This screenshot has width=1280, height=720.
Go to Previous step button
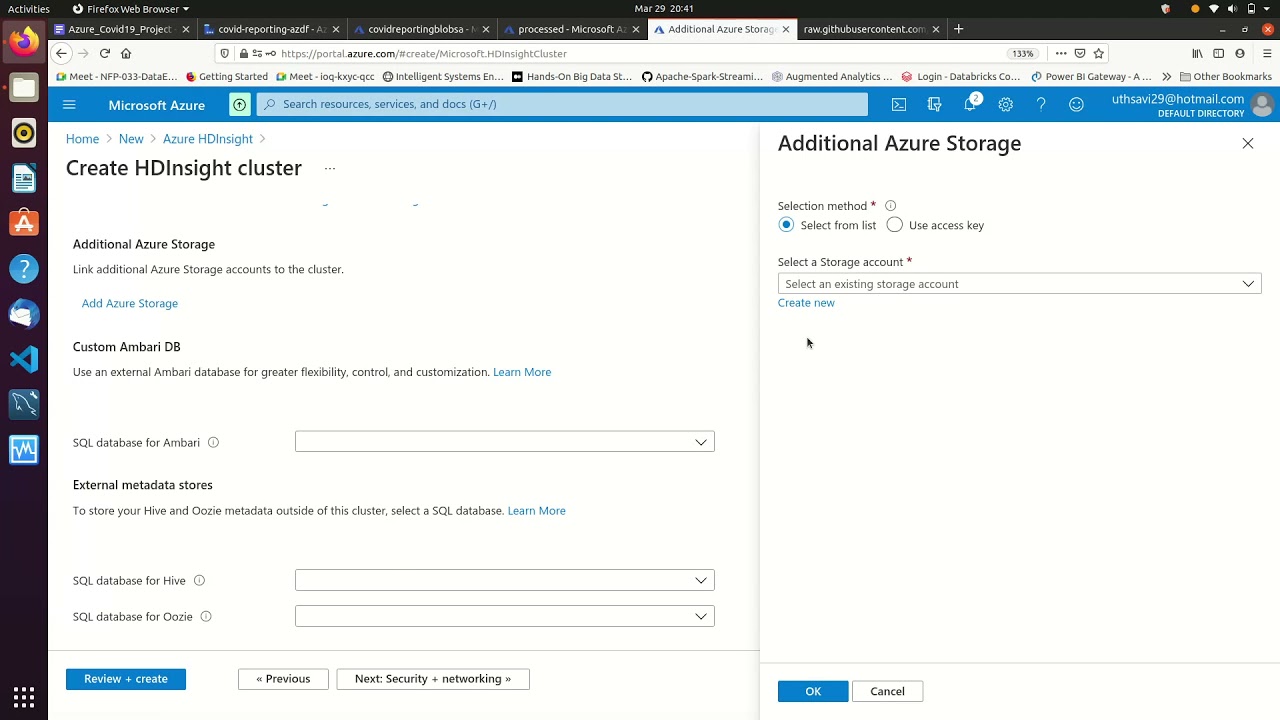coord(282,679)
